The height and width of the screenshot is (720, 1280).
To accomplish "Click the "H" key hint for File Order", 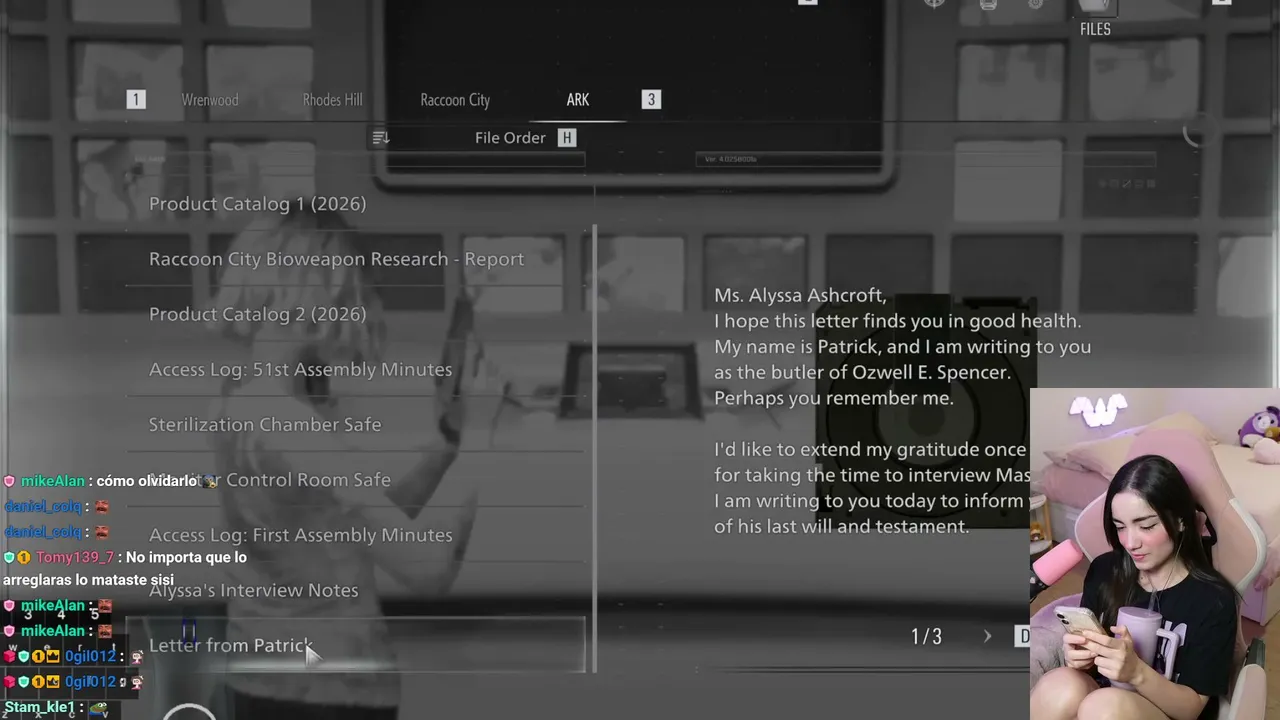I will [567, 138].
